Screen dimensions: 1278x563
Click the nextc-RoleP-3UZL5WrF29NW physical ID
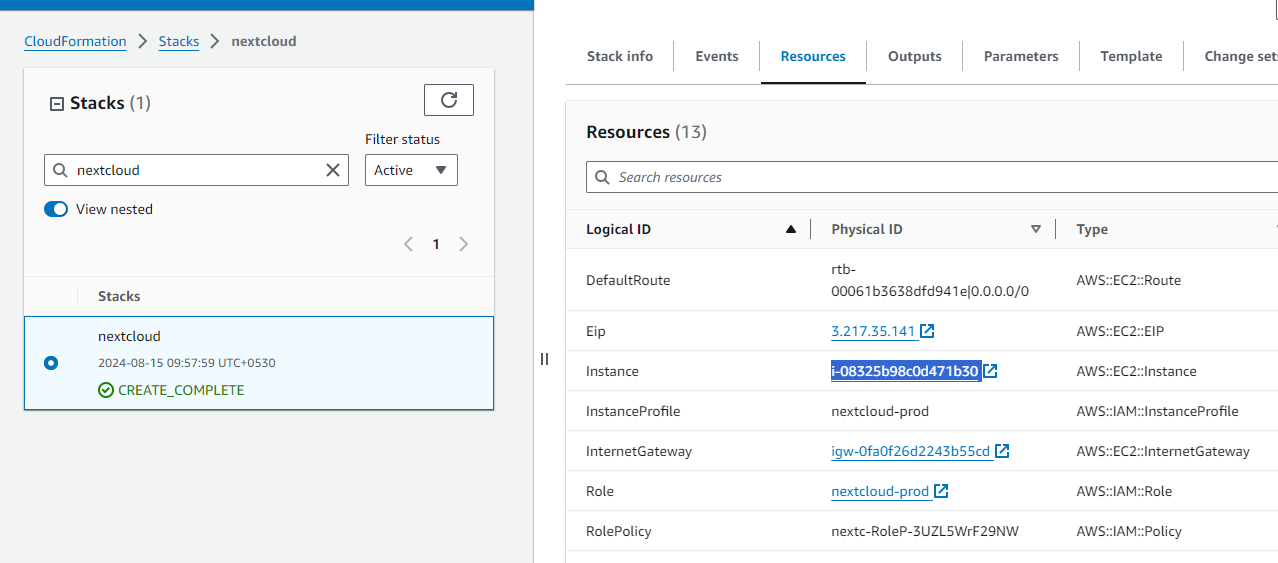[x=925, y=531]
